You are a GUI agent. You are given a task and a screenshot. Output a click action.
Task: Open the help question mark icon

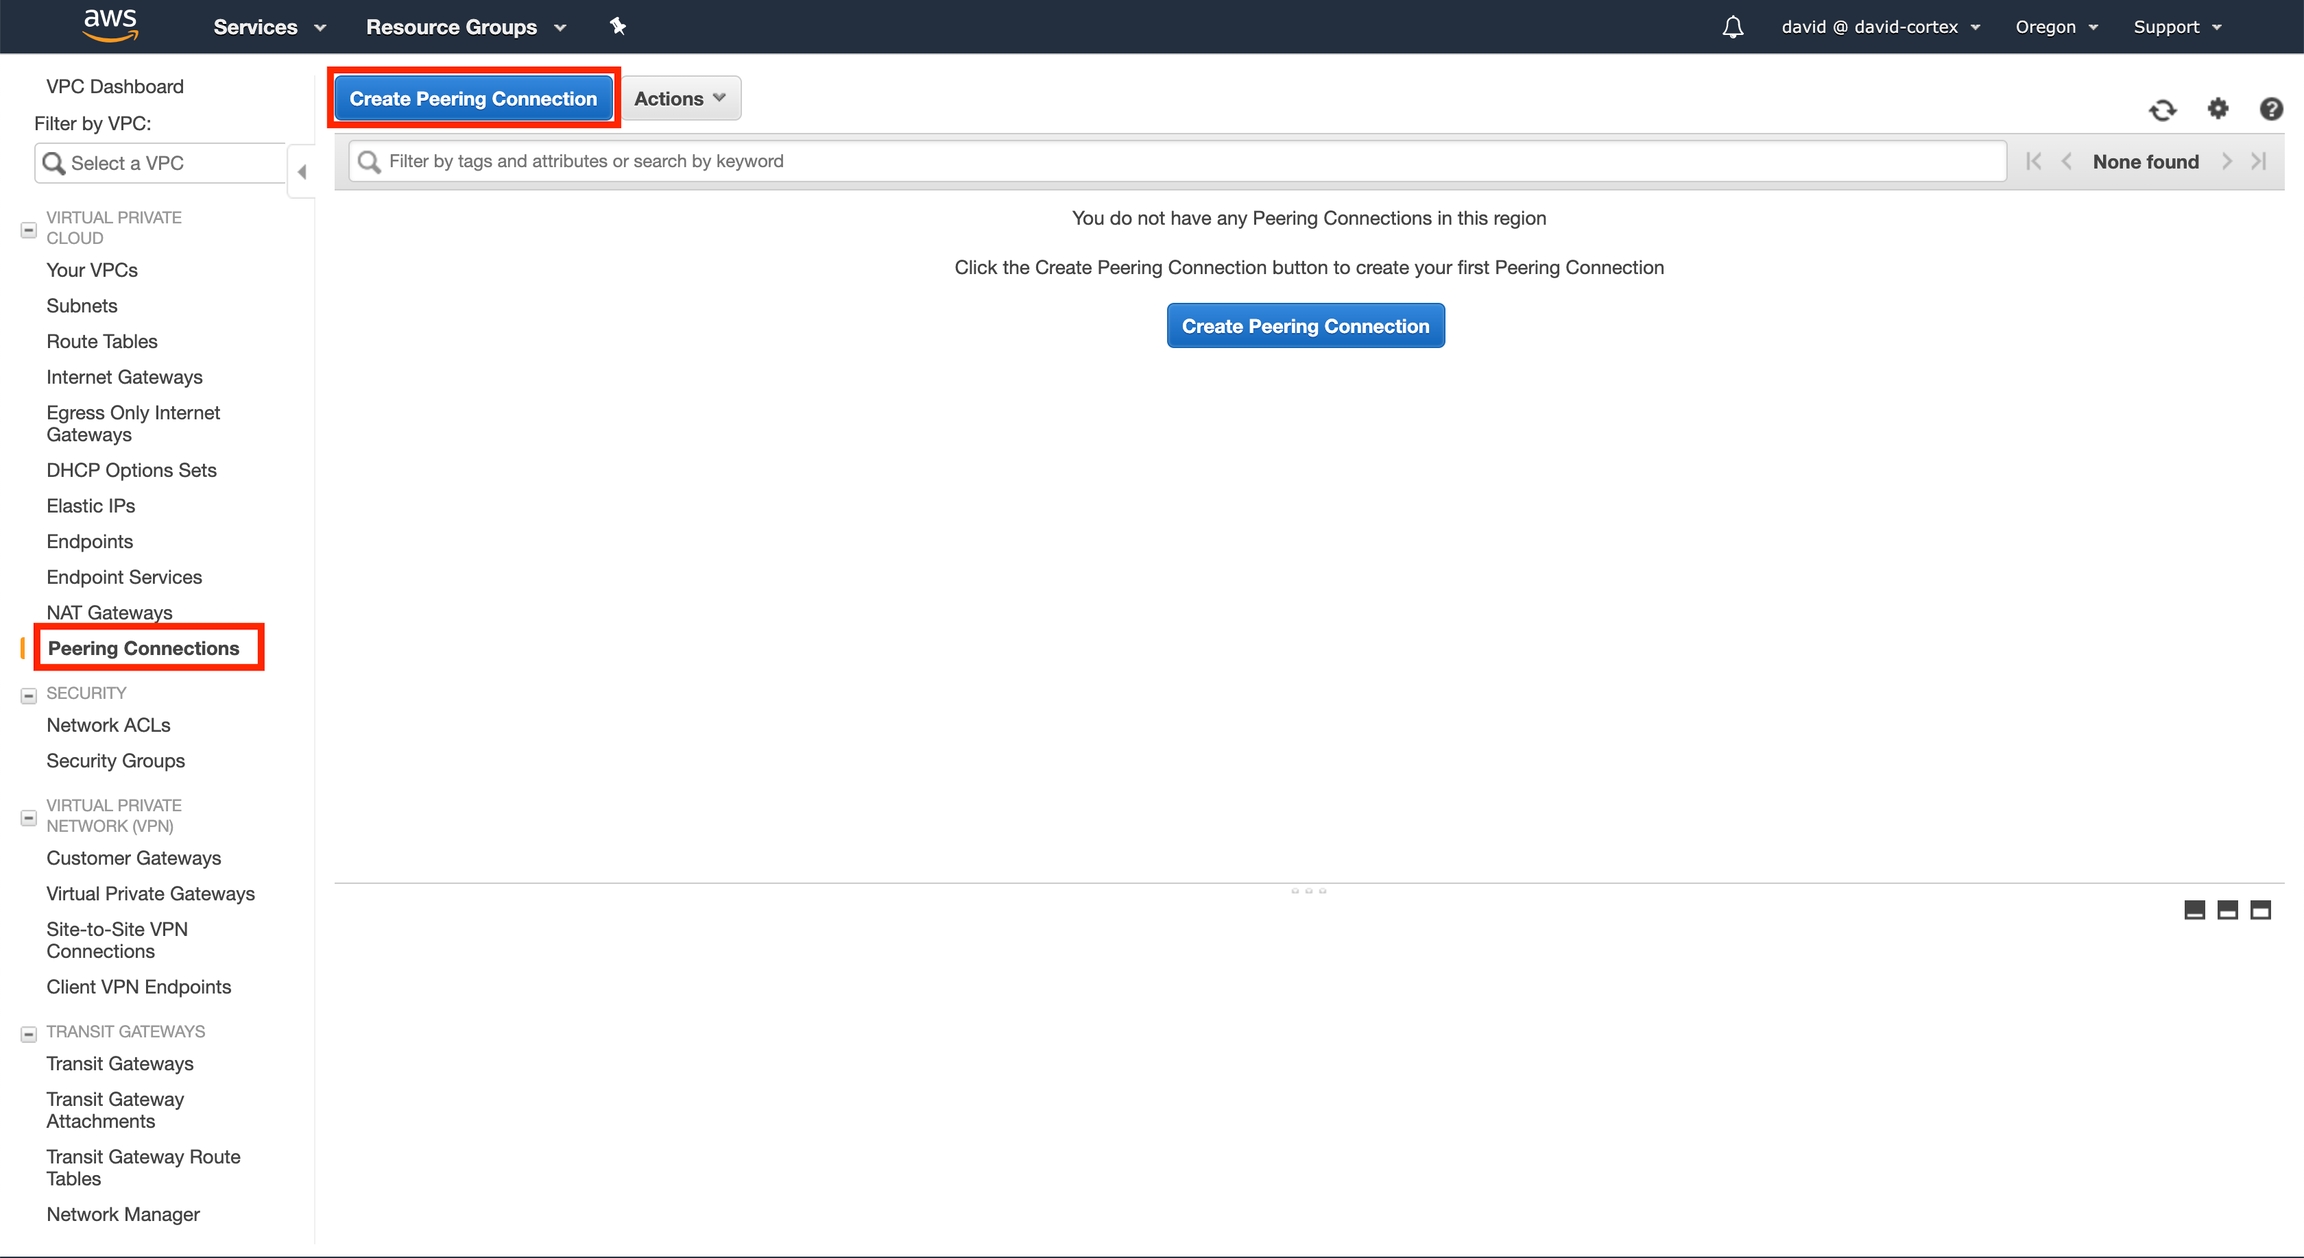[2271, 108]
